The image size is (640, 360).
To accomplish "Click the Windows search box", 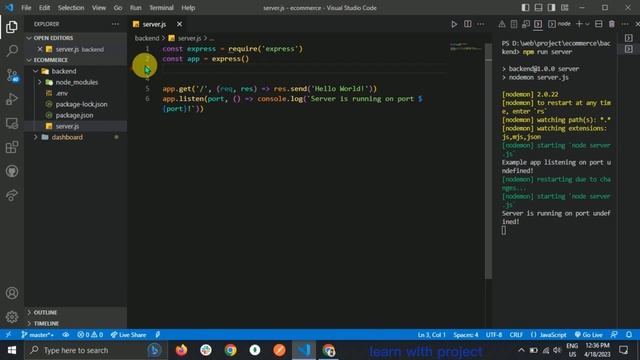I will 96,350.
